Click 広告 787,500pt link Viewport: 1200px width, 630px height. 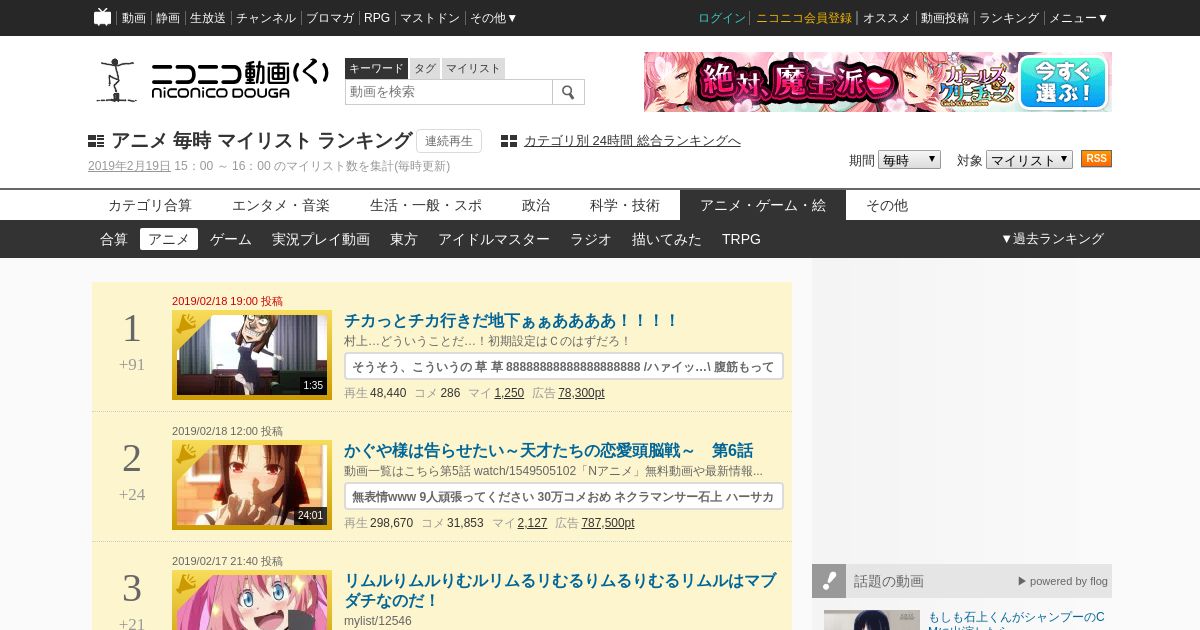[x=607, y=523]
